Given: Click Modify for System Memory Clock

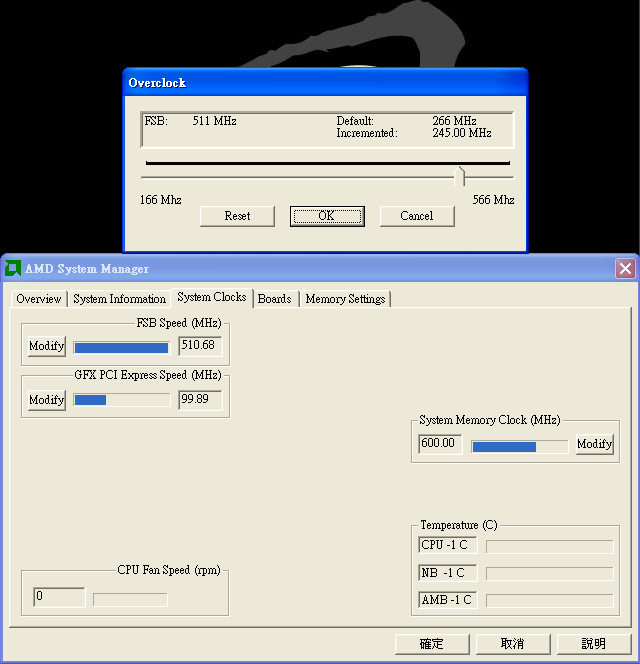Looking at the screenshot, I should [594, 444].
